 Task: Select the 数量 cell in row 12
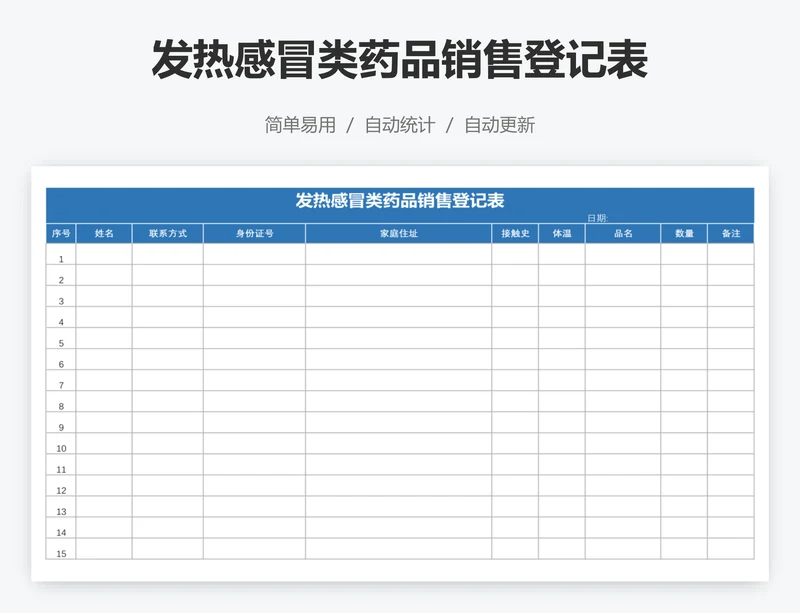pos(684,485)
